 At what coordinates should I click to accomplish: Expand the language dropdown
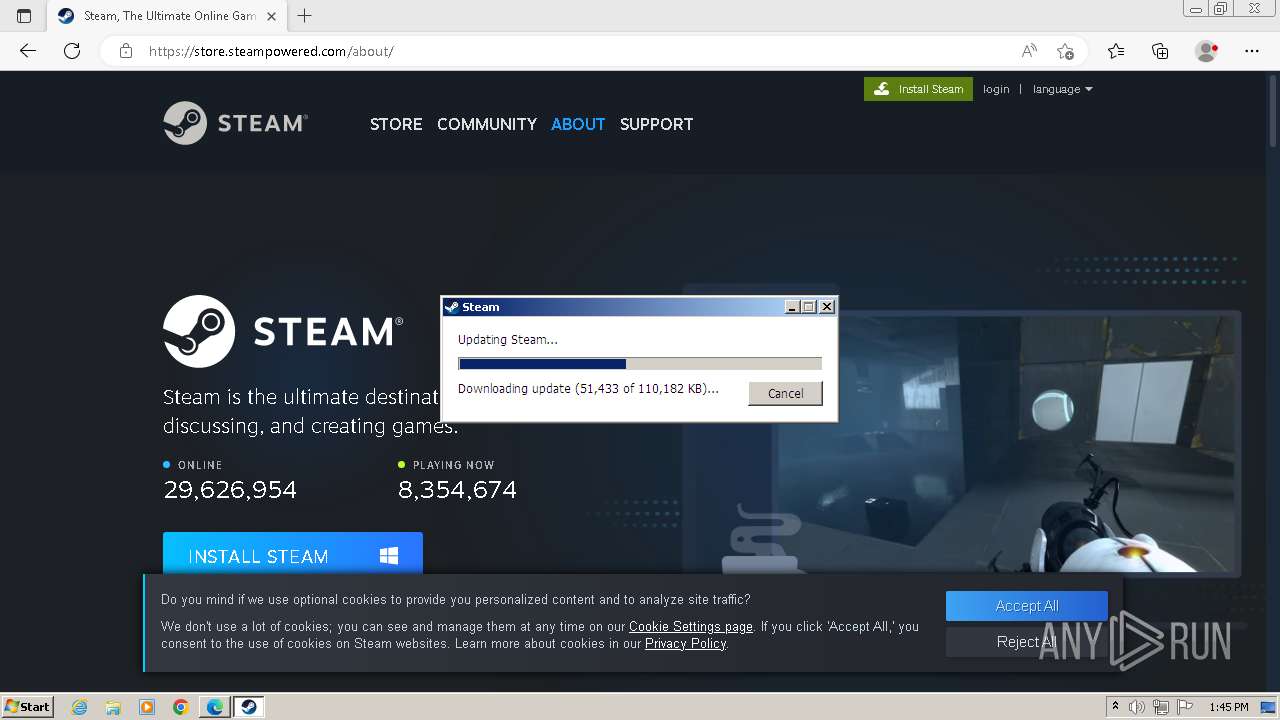tap(1062, 89)
